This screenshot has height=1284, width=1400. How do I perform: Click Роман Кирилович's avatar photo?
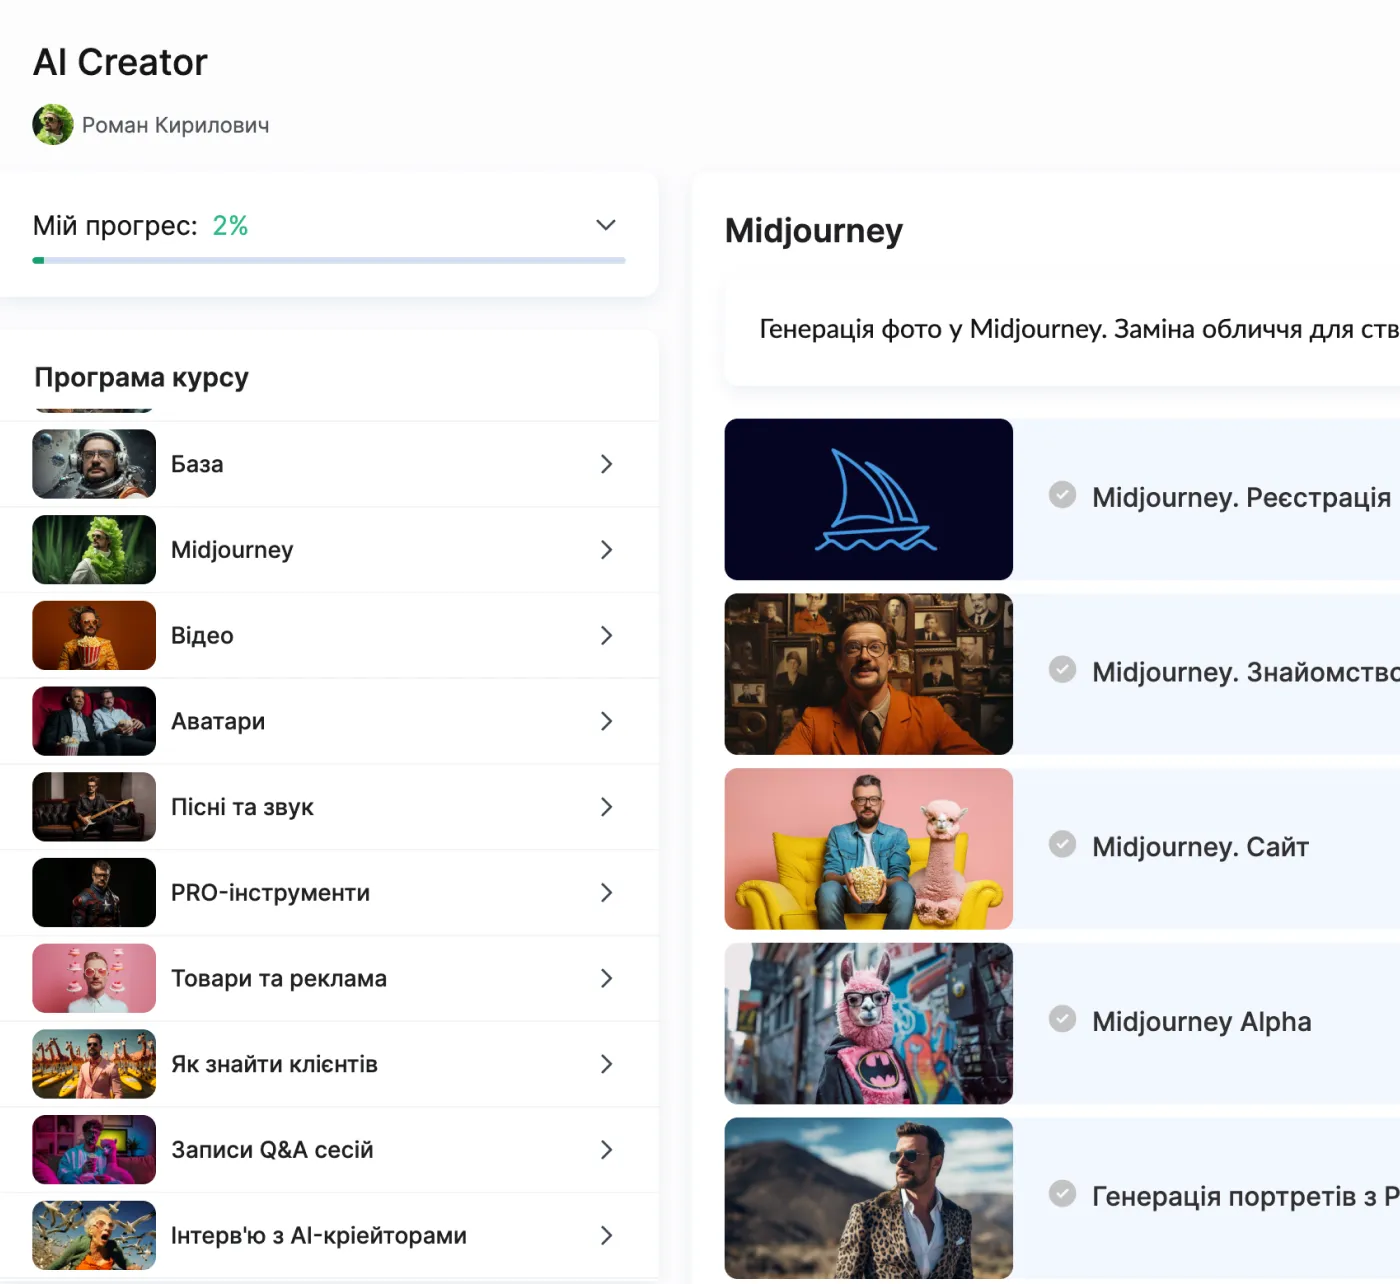[x=53, y=125]
